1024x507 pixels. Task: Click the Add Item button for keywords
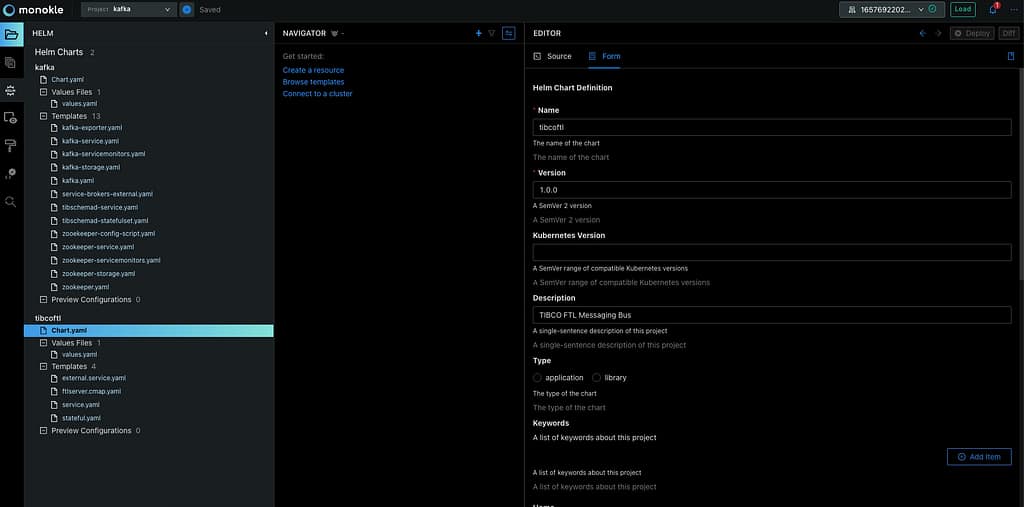coord(978,456)
